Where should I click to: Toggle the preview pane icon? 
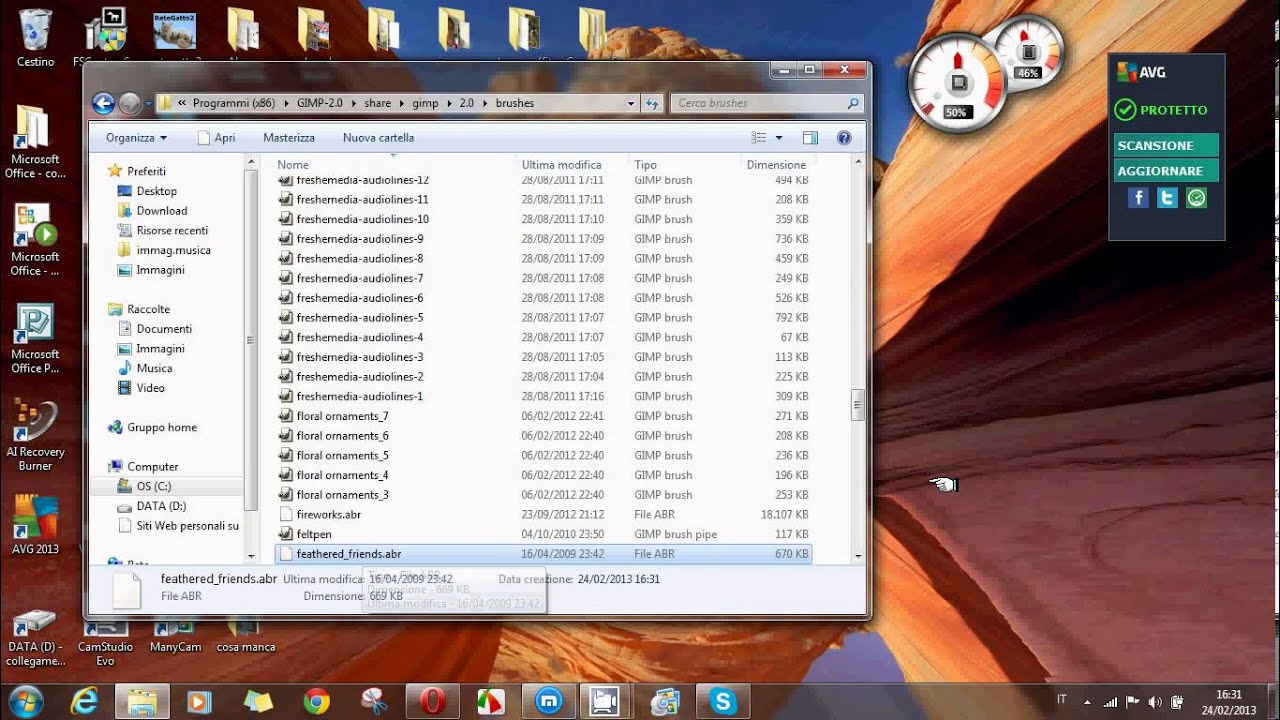click(810, 138)
